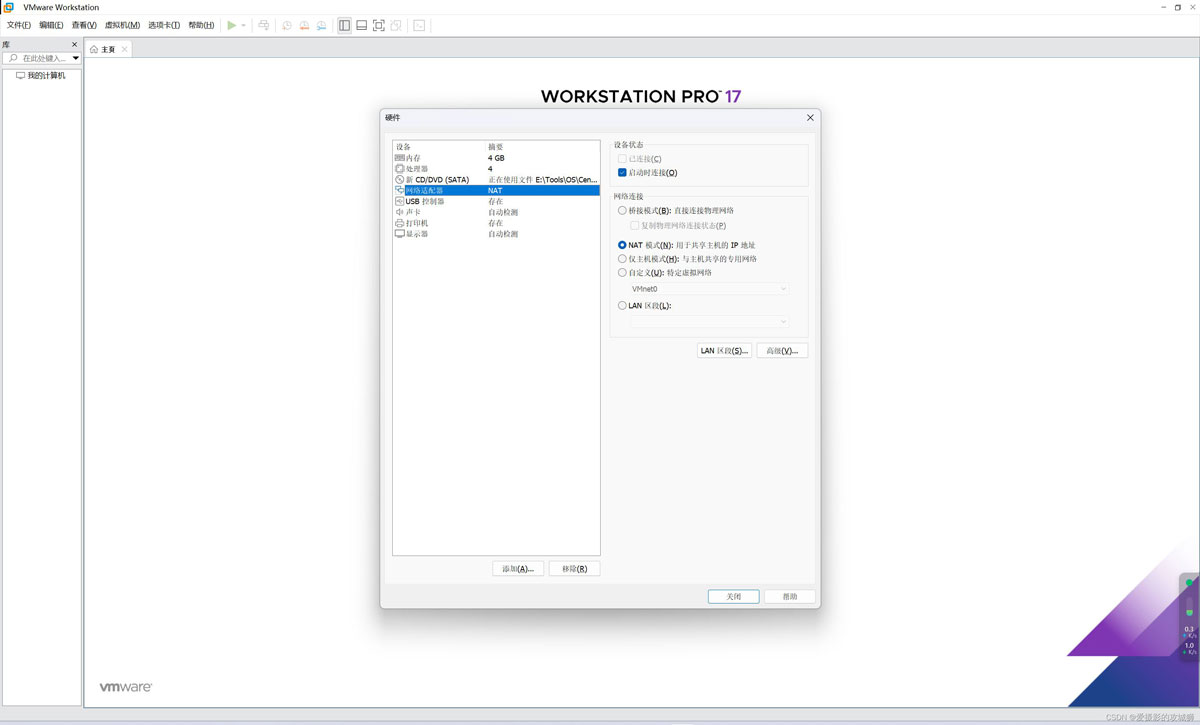Enter full screen mode icon
This screenshot has width=1200, height=725.
coord(378,25)
